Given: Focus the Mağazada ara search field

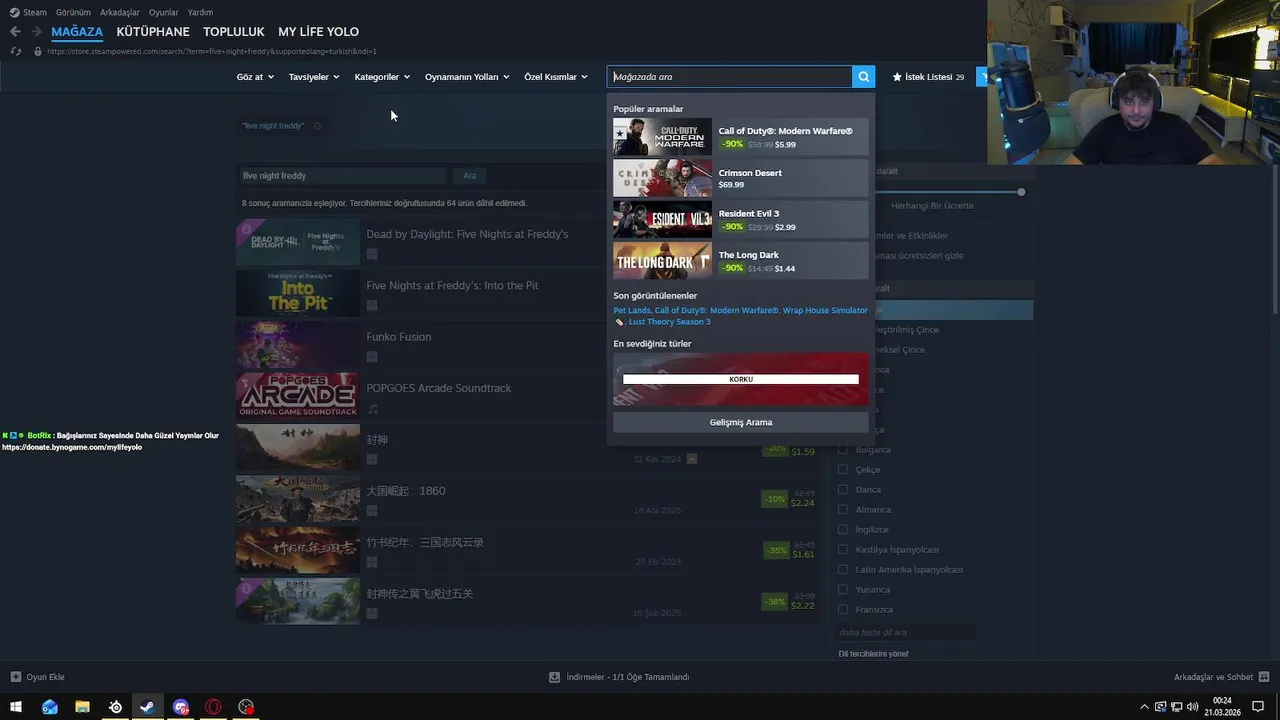Looking at the screenshot, I should 730,76.
